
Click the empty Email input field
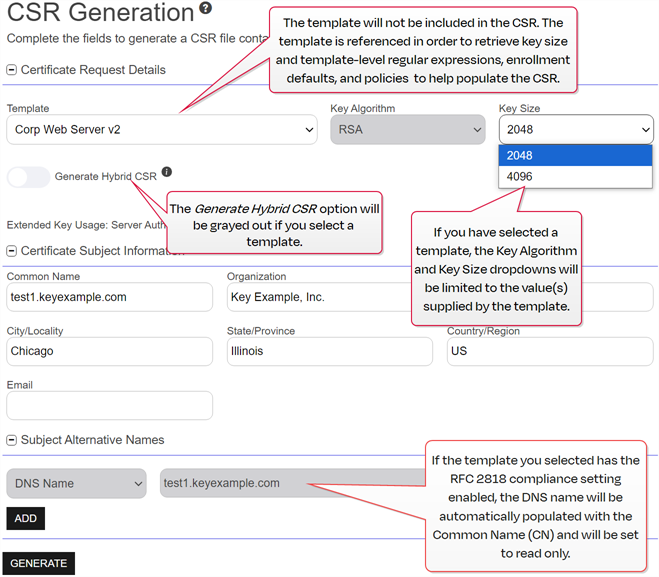[109, 405]
